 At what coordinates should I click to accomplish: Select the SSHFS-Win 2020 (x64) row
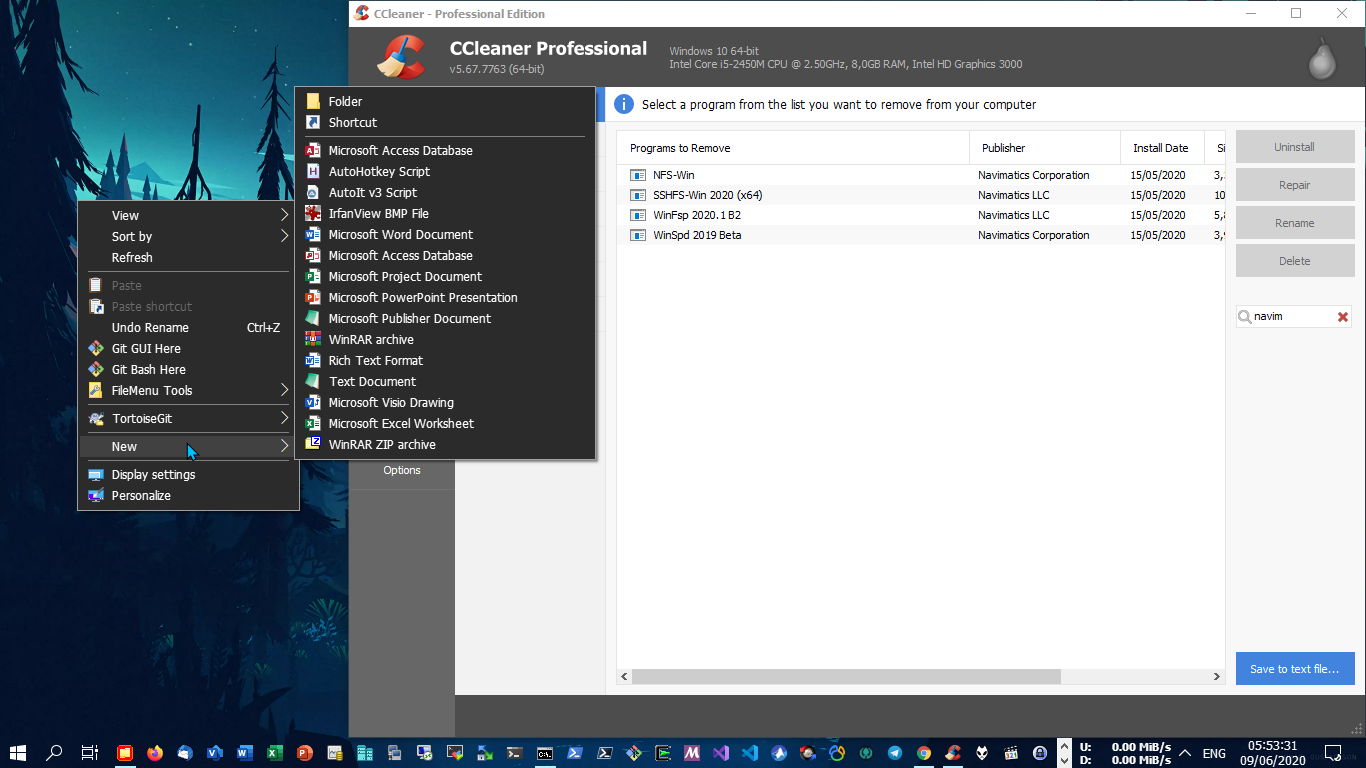pyautogui.click(x=921, y=195)
